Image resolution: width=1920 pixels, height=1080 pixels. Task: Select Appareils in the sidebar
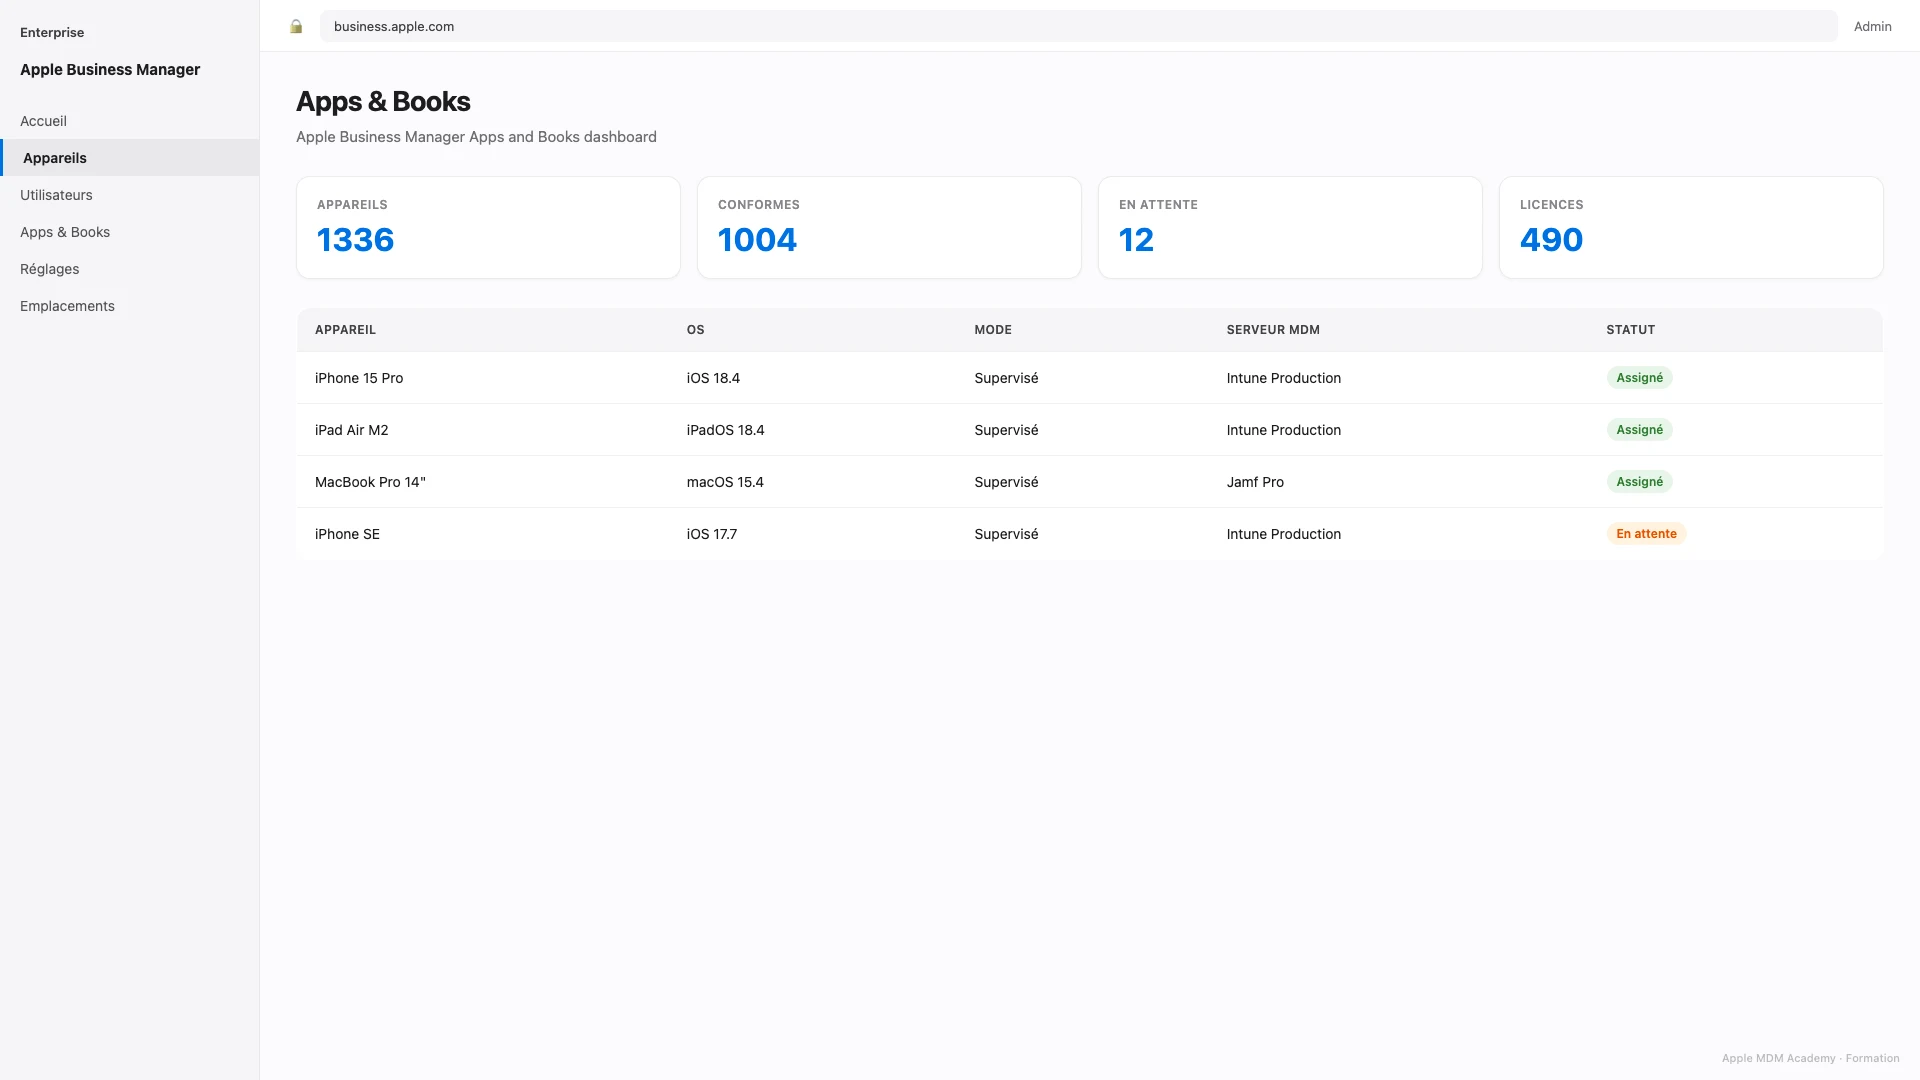point(130,158)
